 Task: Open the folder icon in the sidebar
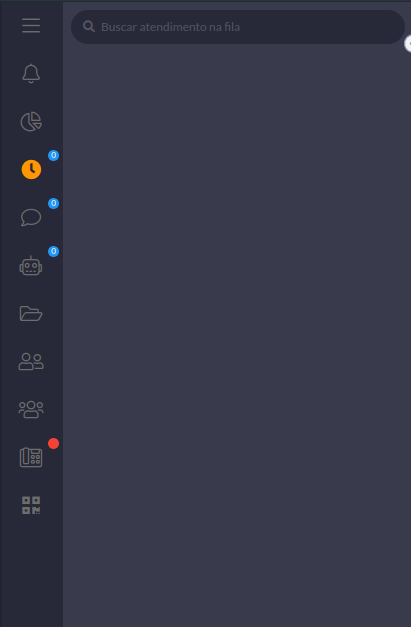click(x=31, y=314)
